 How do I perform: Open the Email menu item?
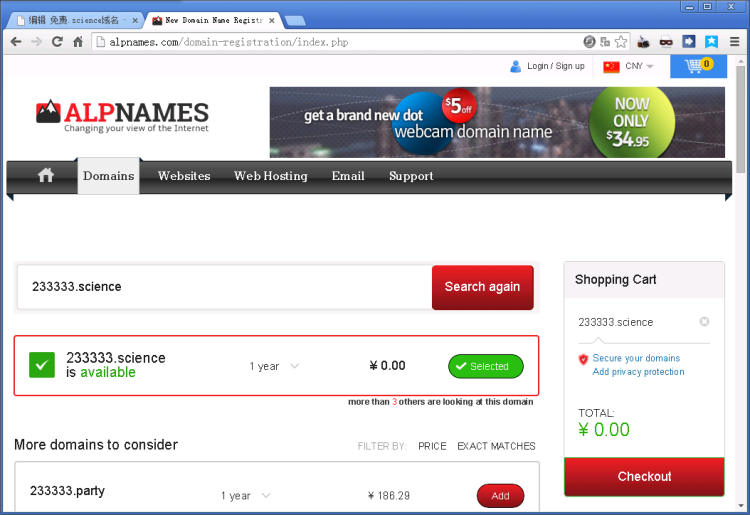click(x=348, y=176)
